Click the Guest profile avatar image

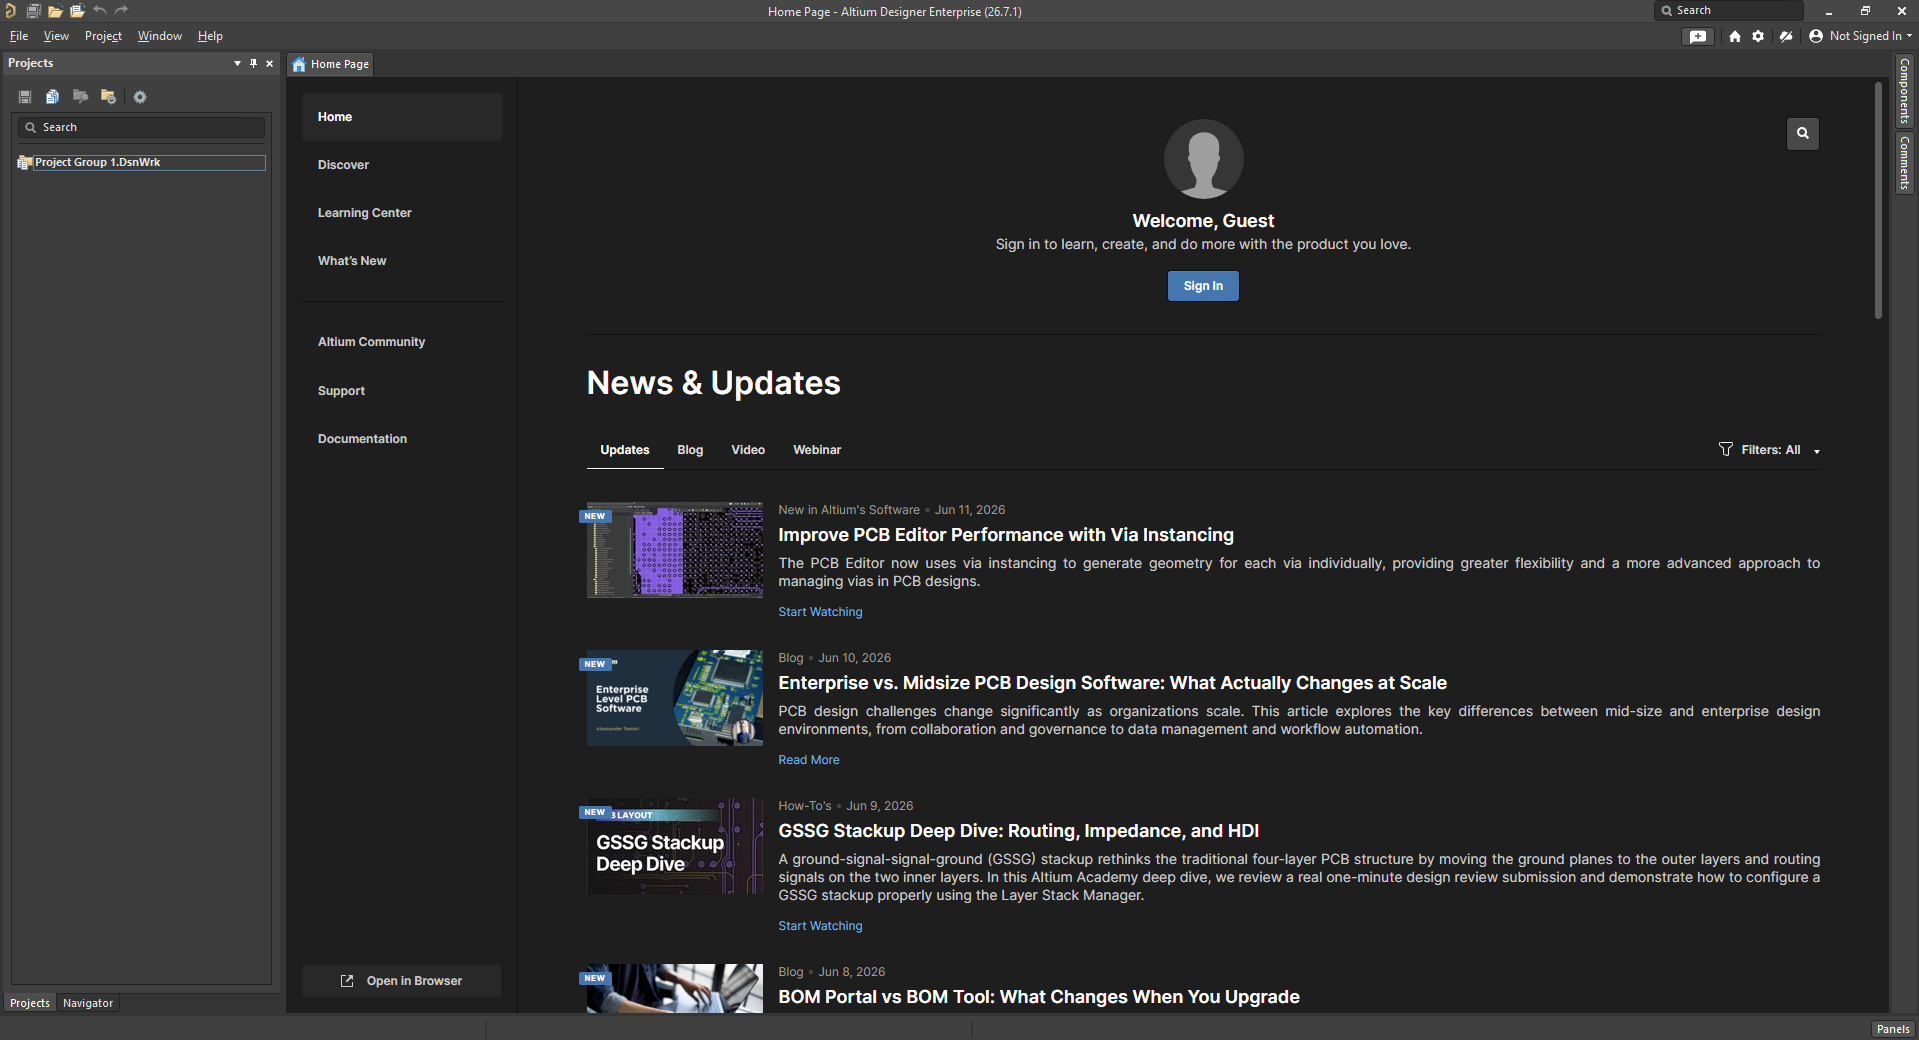pyautogui.click(x=1203, y=159)
